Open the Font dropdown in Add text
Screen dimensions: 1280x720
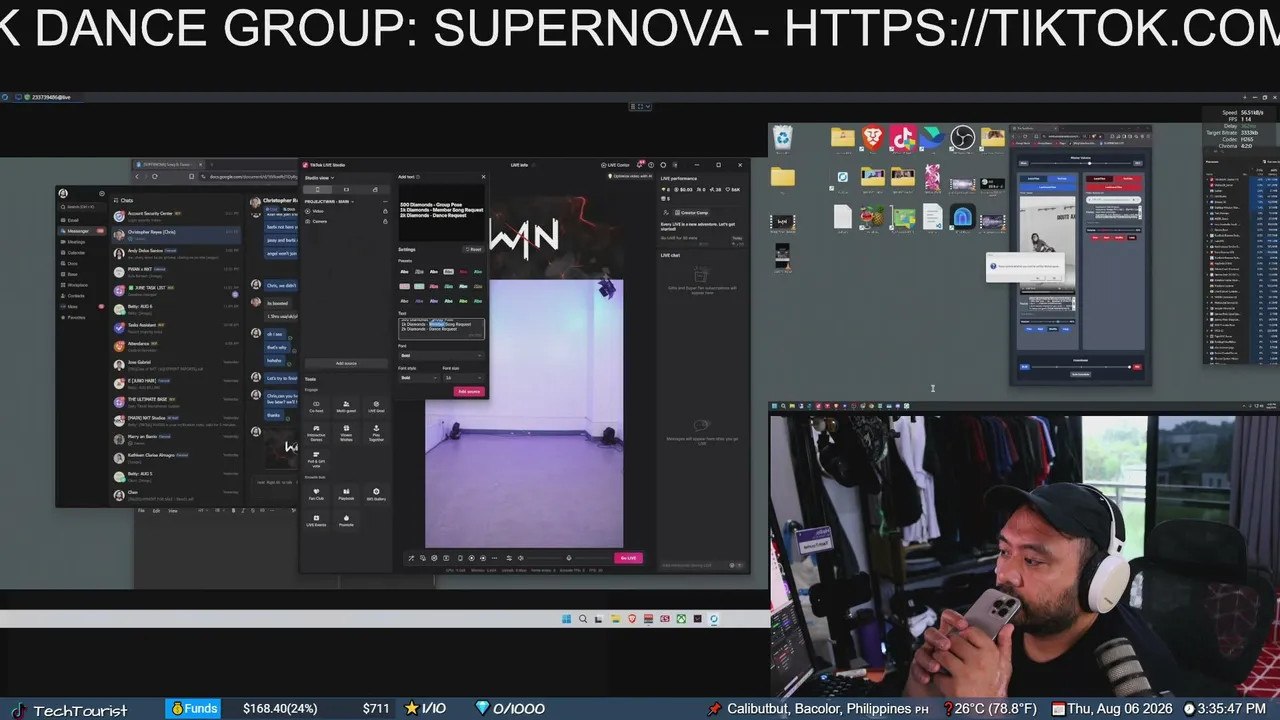point(441,355)
